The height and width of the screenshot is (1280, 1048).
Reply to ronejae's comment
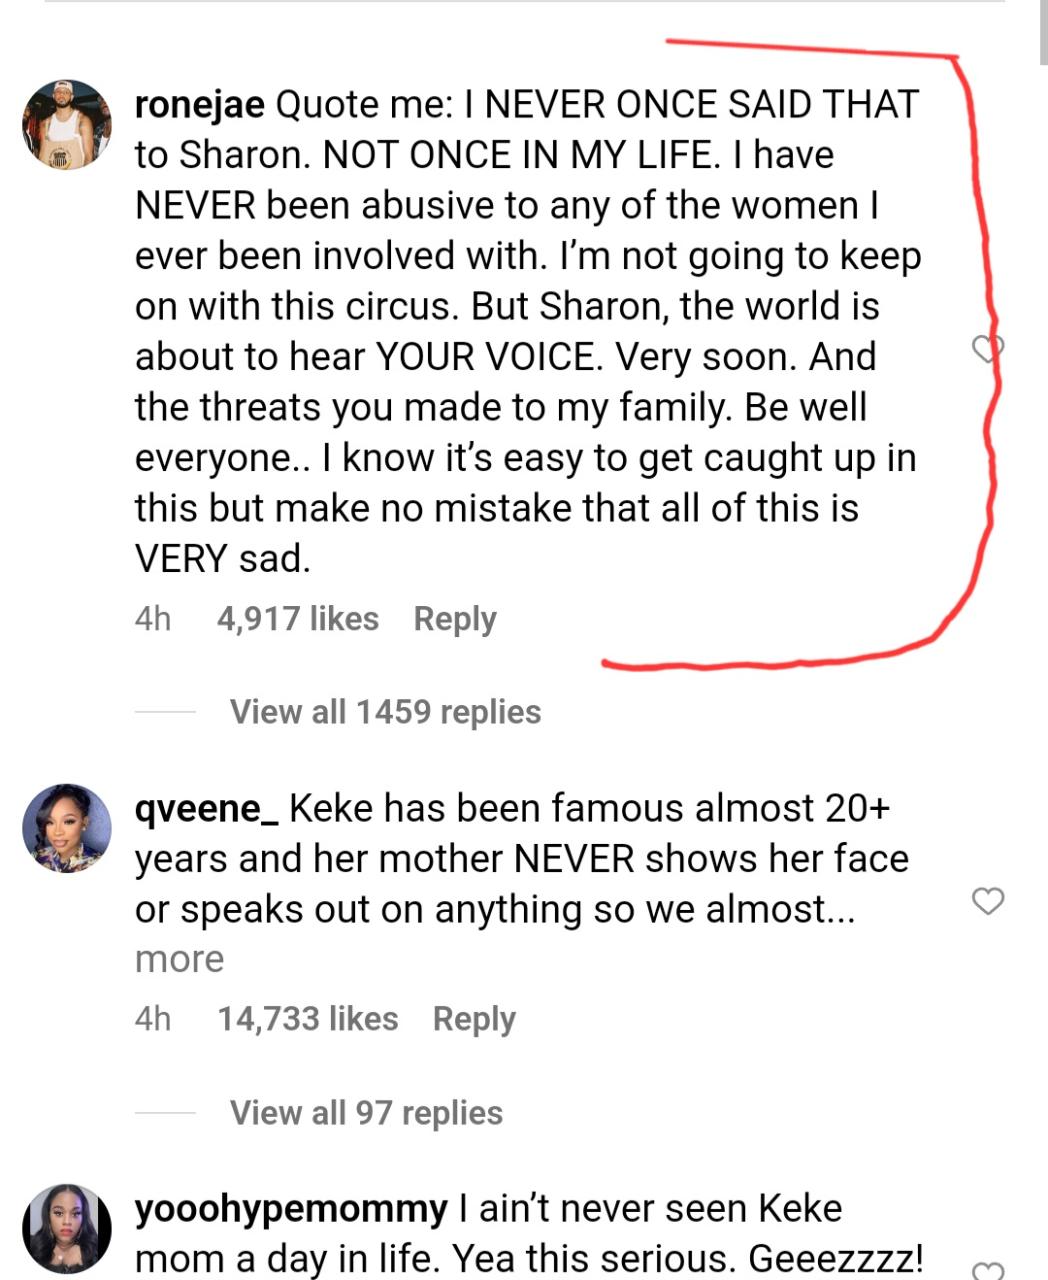click(x=455, y=618)
